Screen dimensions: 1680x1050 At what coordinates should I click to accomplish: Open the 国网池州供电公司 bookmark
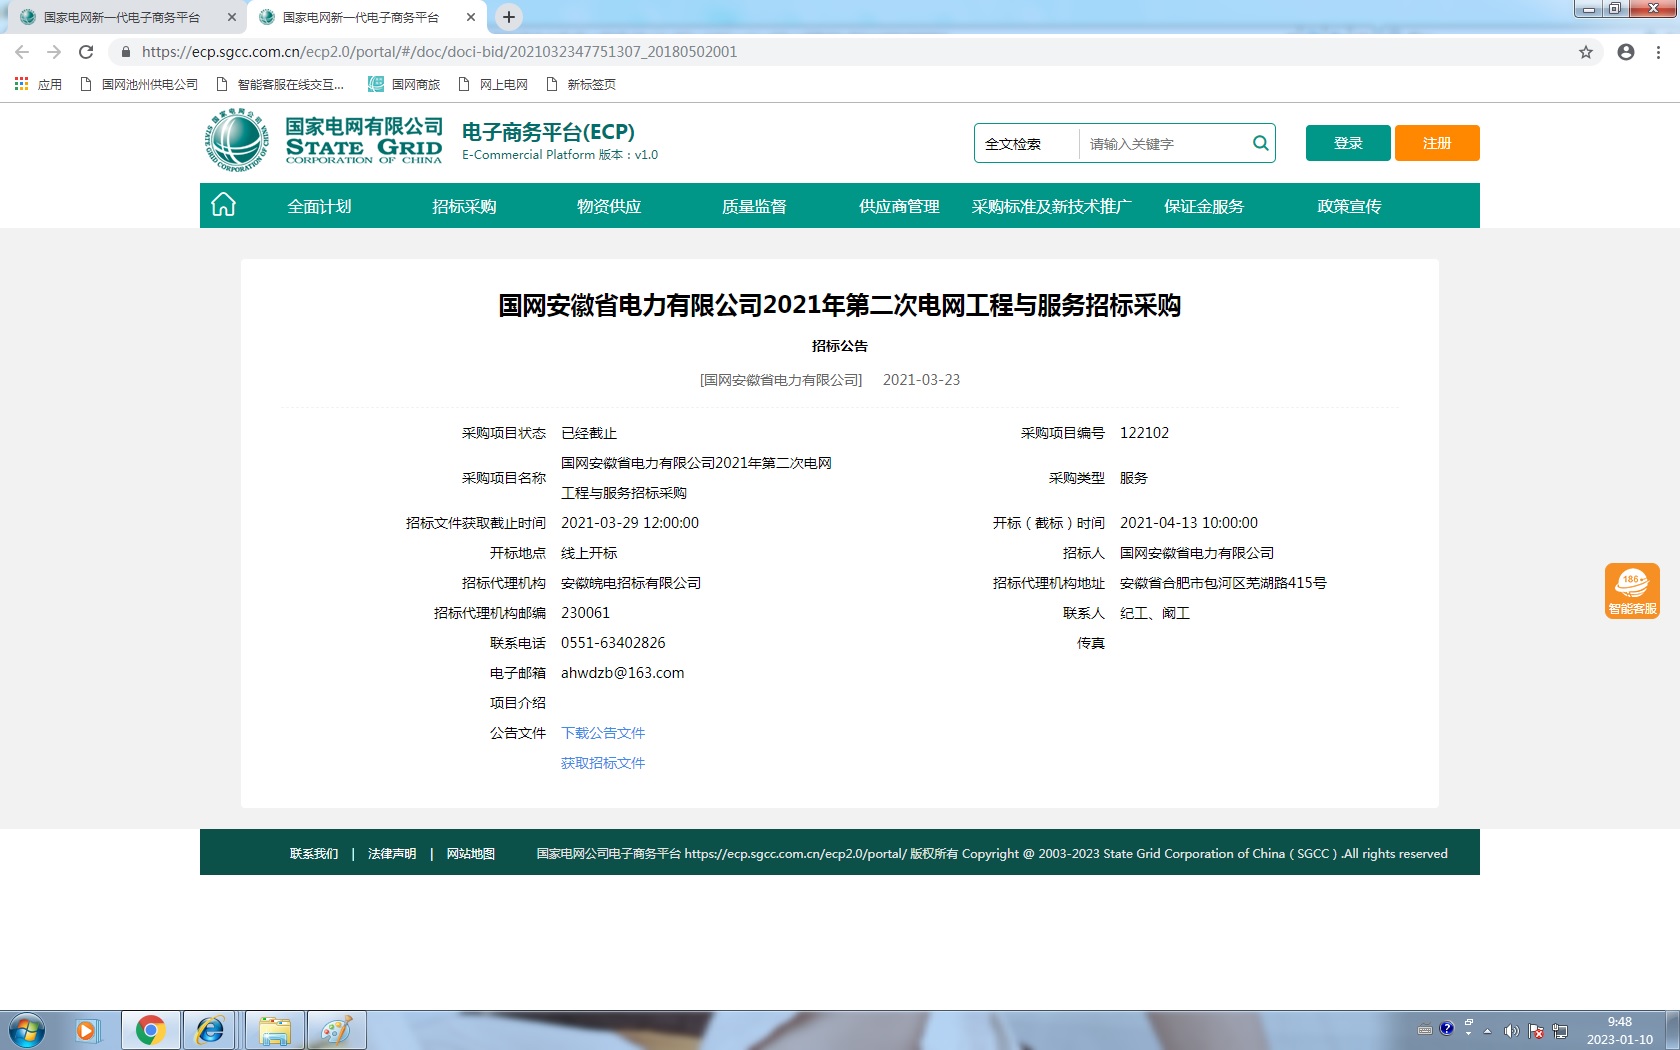point(139,84)
